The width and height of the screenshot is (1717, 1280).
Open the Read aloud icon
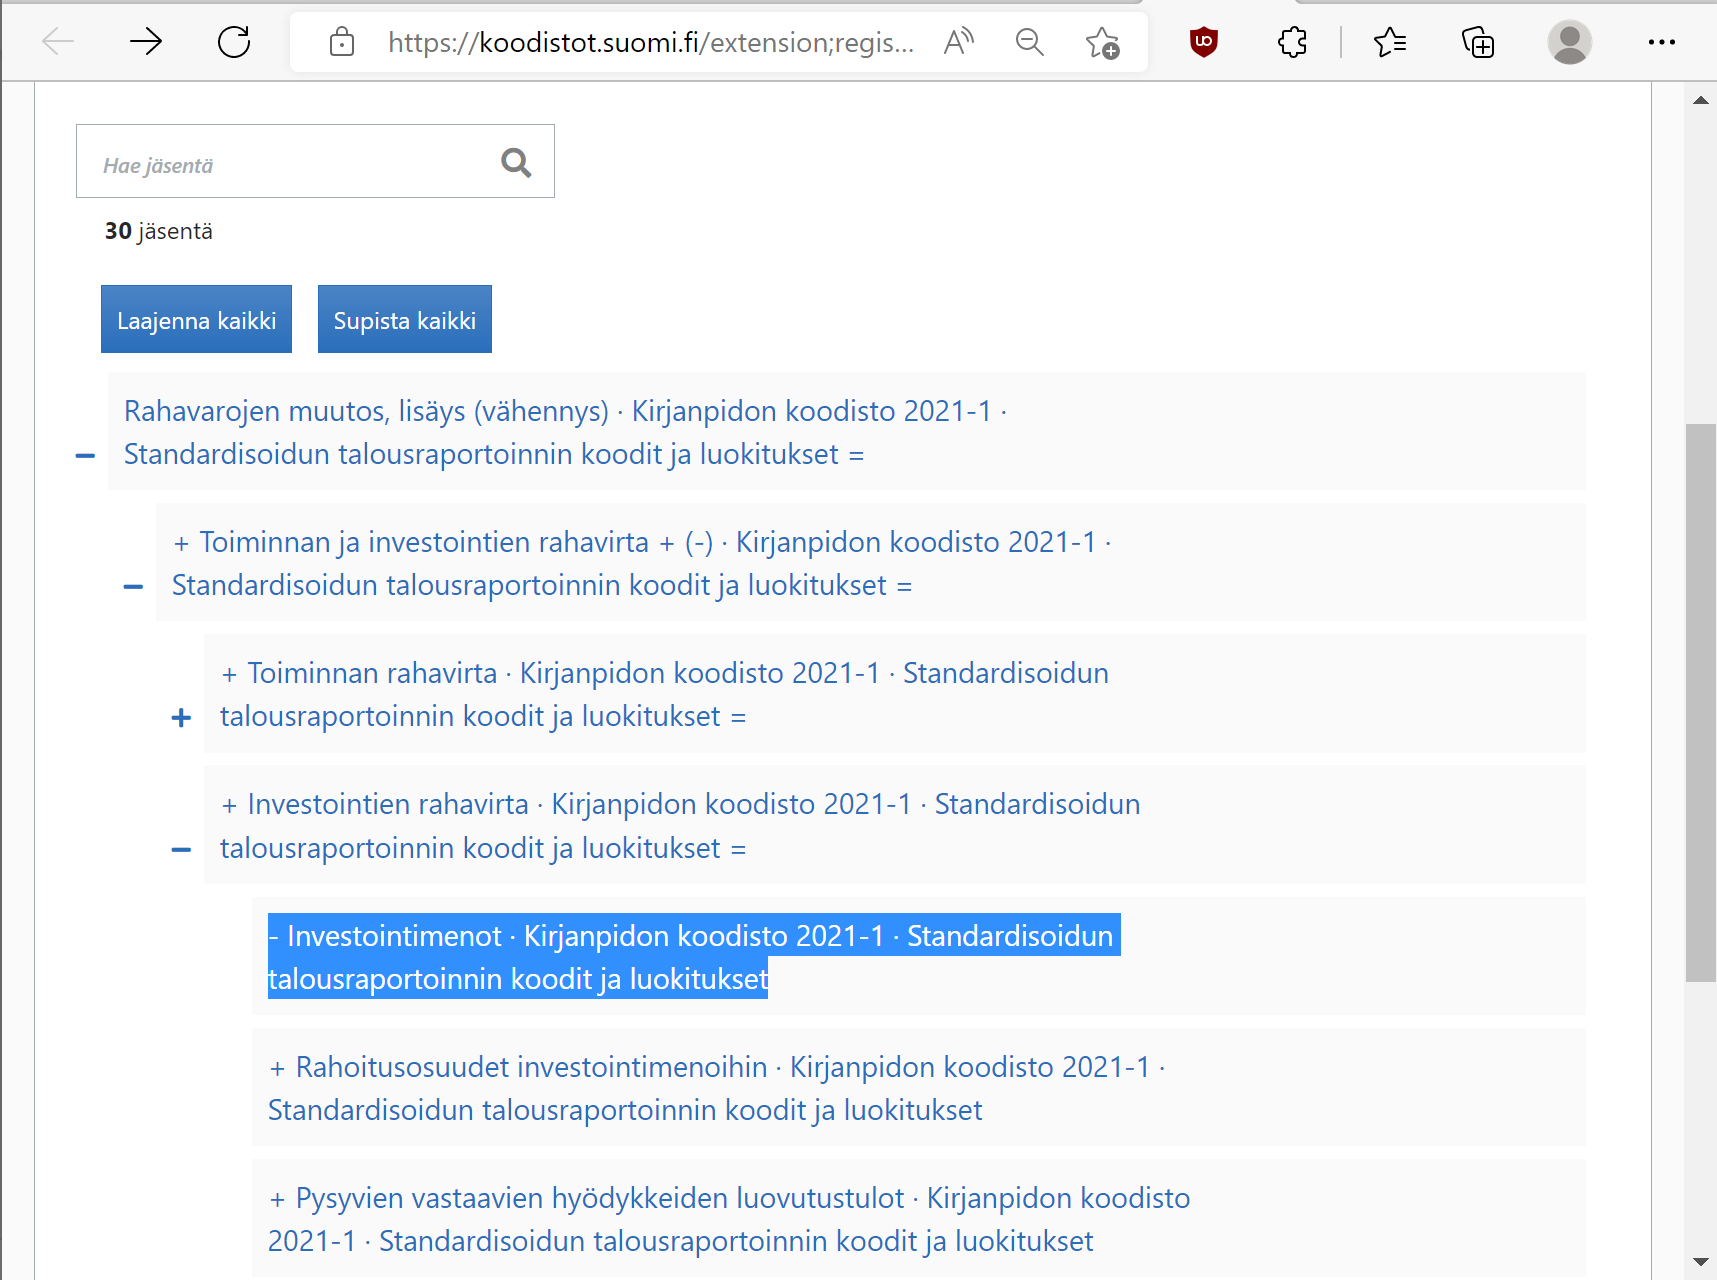(958, 42)
